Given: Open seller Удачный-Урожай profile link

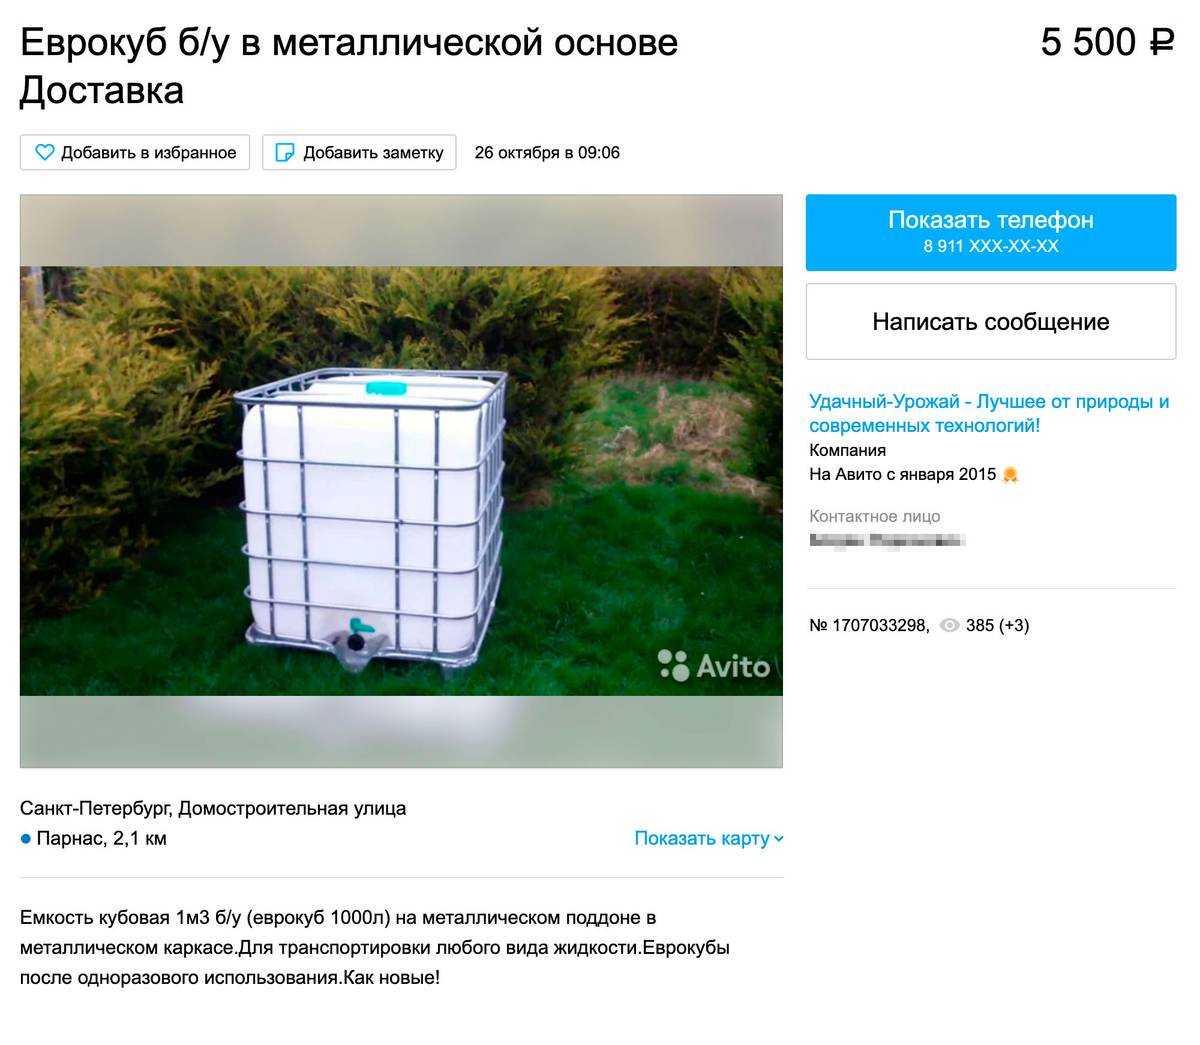Looking at the screenshot, I should (x=989, y=413).
